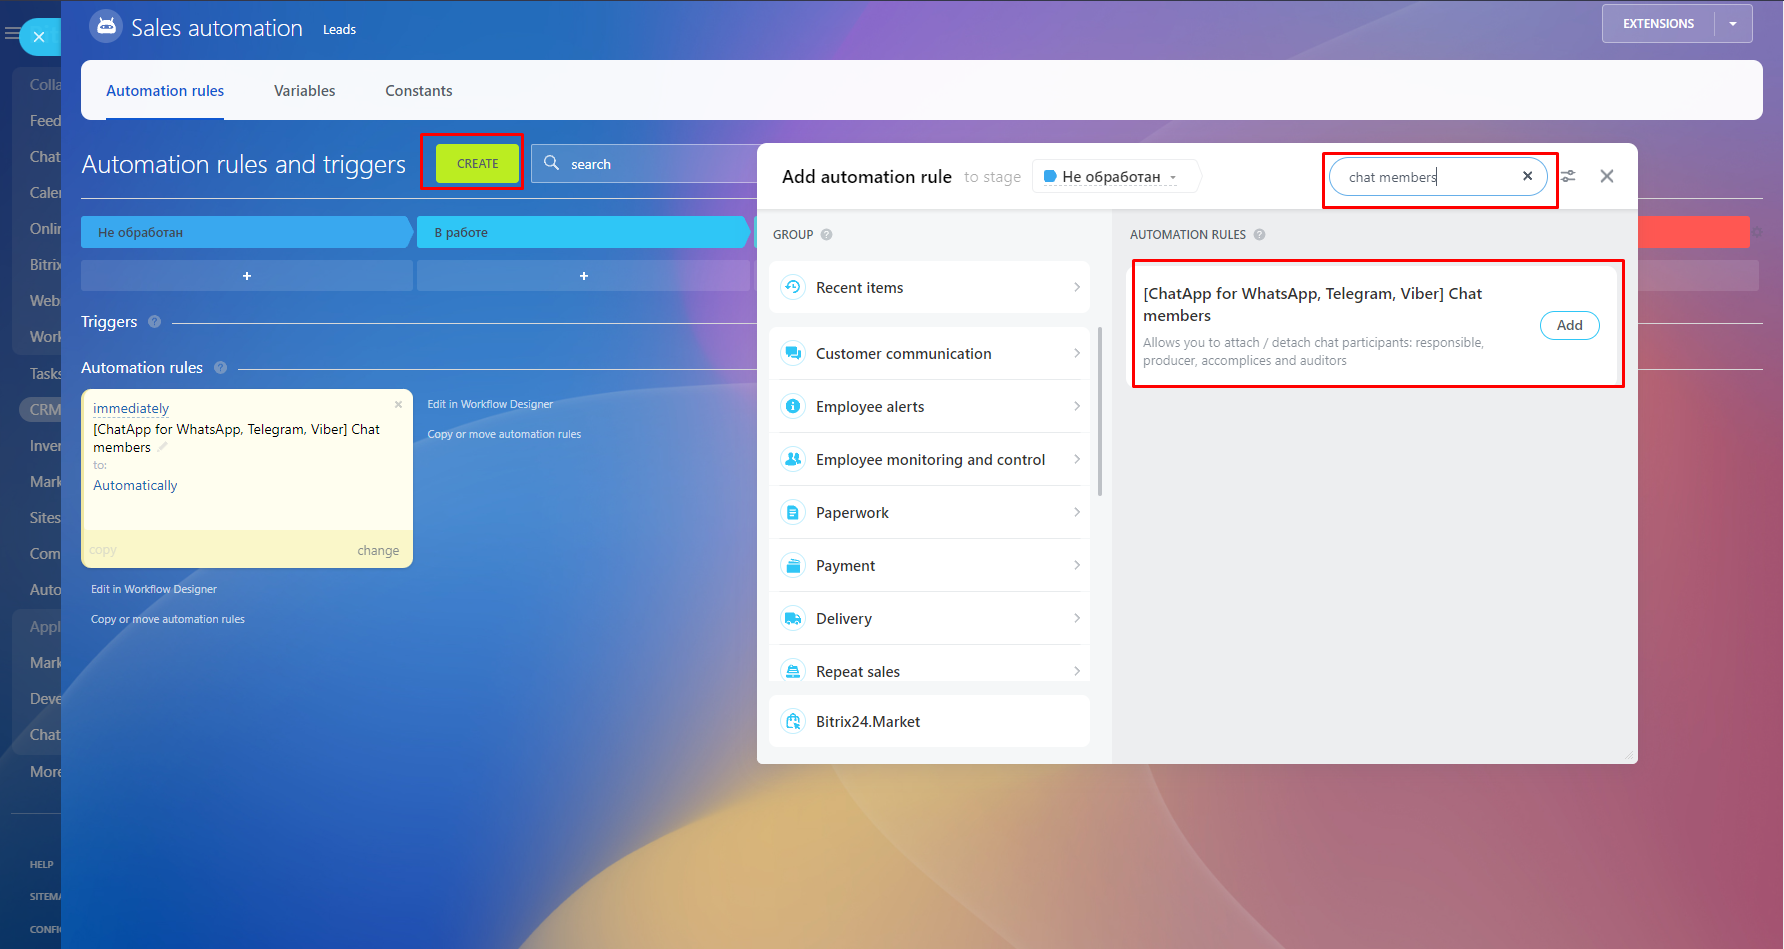Click the pencil edit icon on rule title

(162, 448)
